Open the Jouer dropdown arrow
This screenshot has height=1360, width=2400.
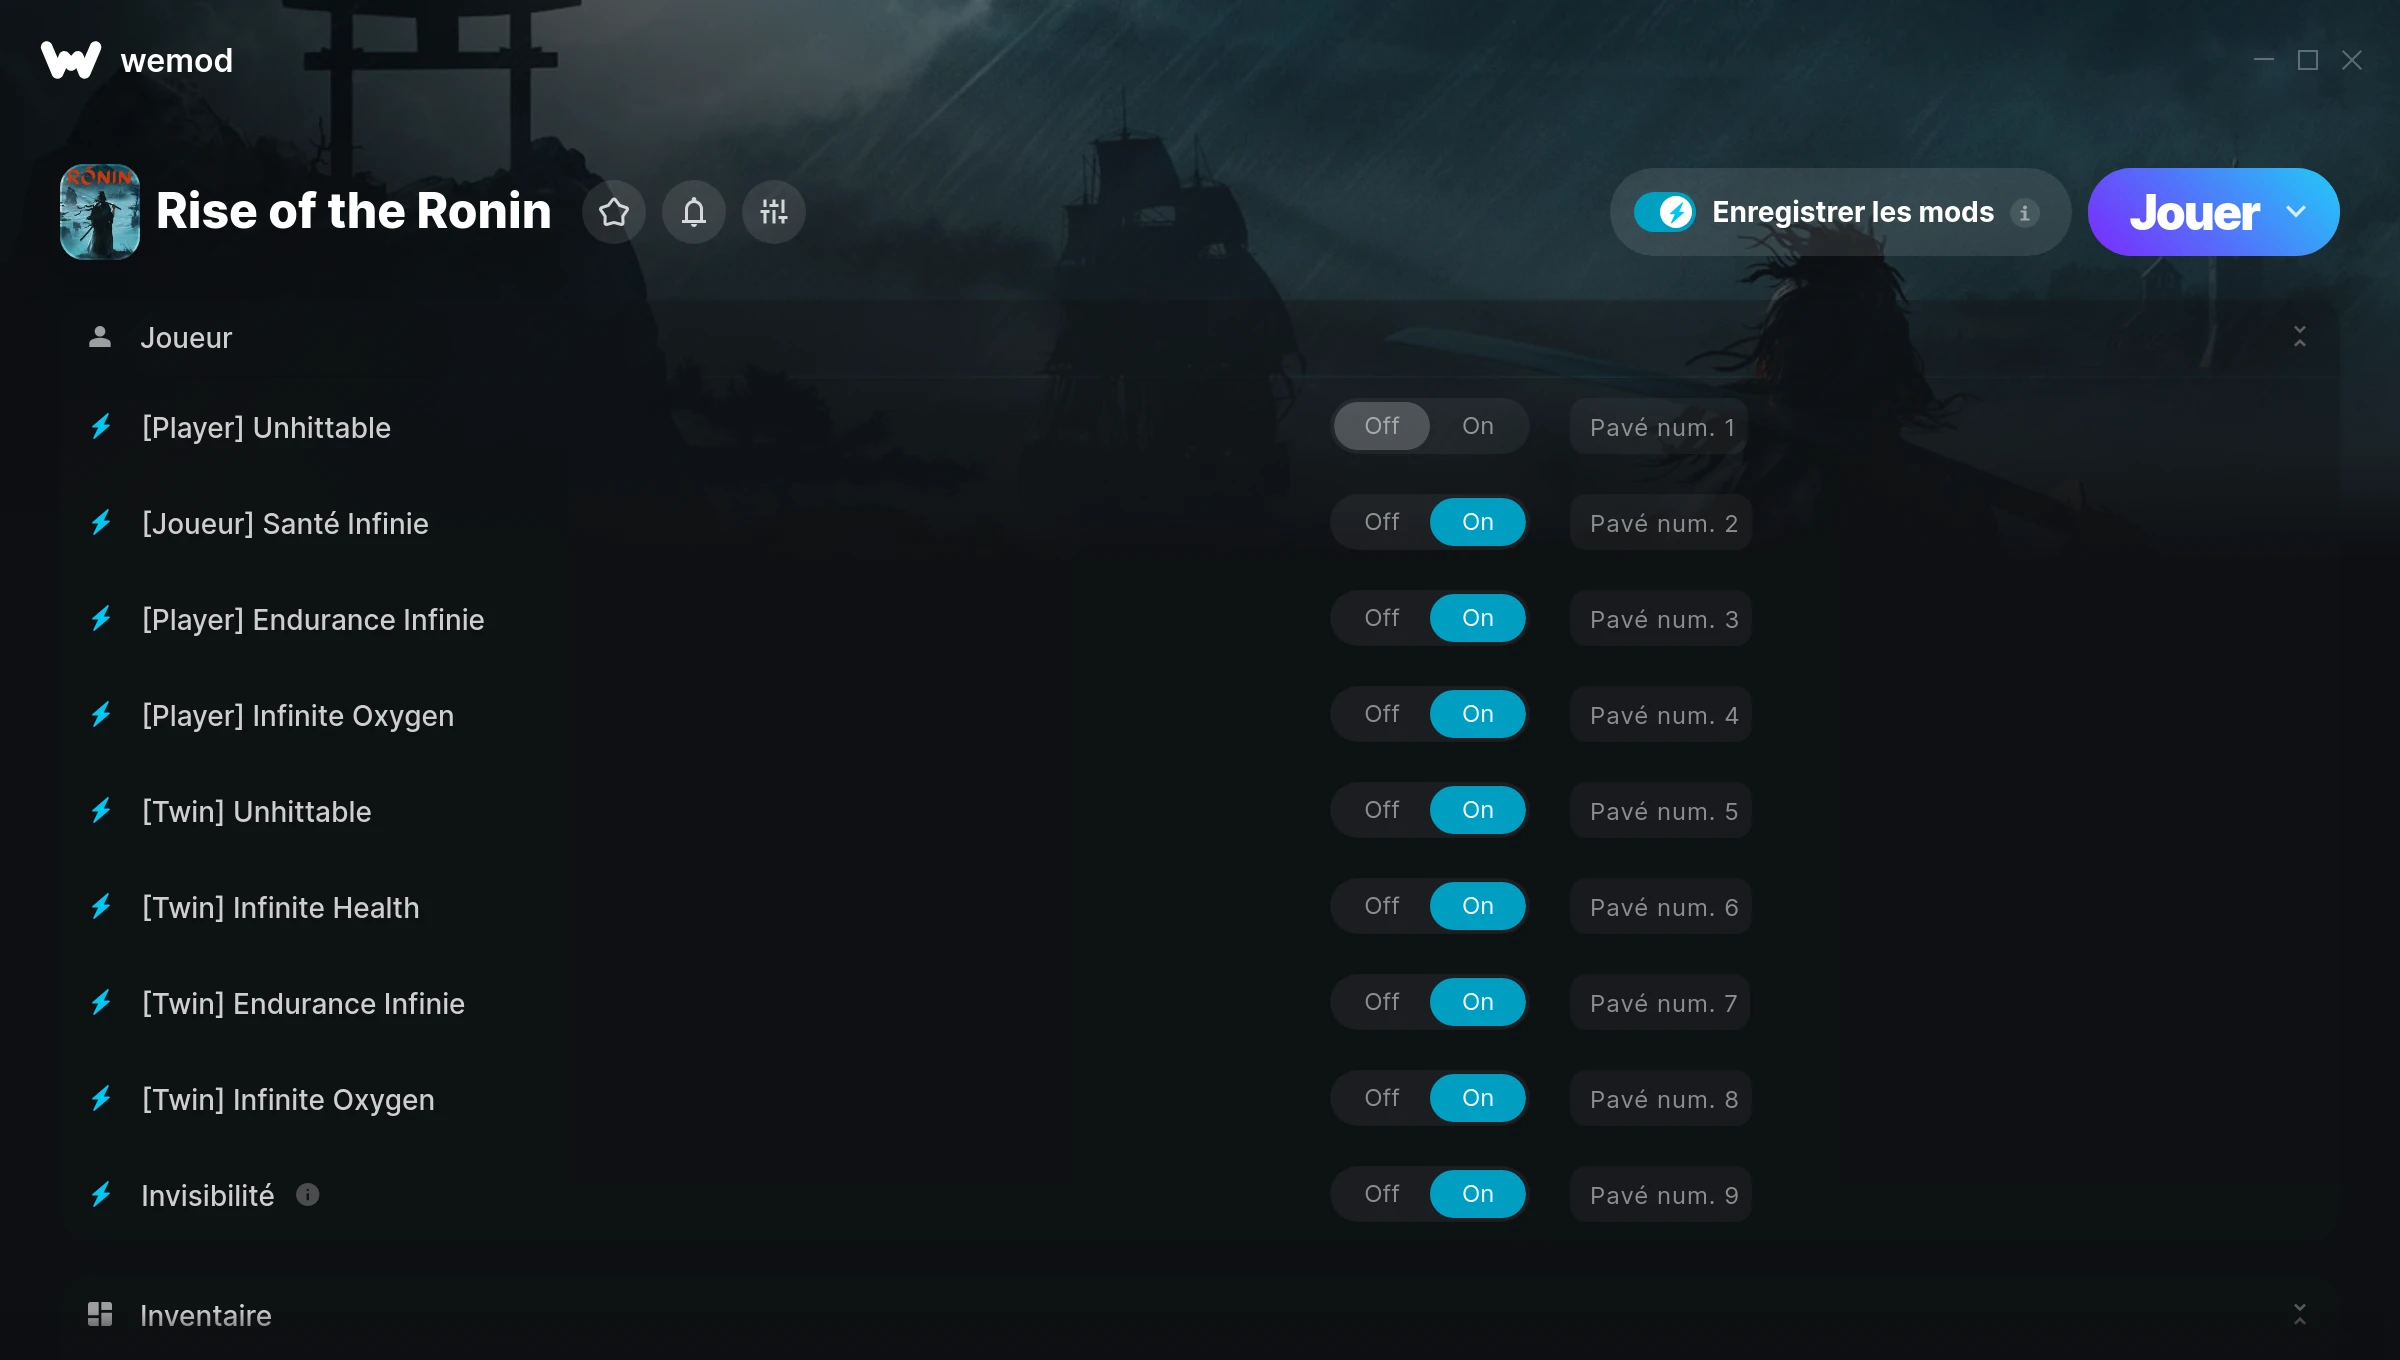tap(2296, 212)
